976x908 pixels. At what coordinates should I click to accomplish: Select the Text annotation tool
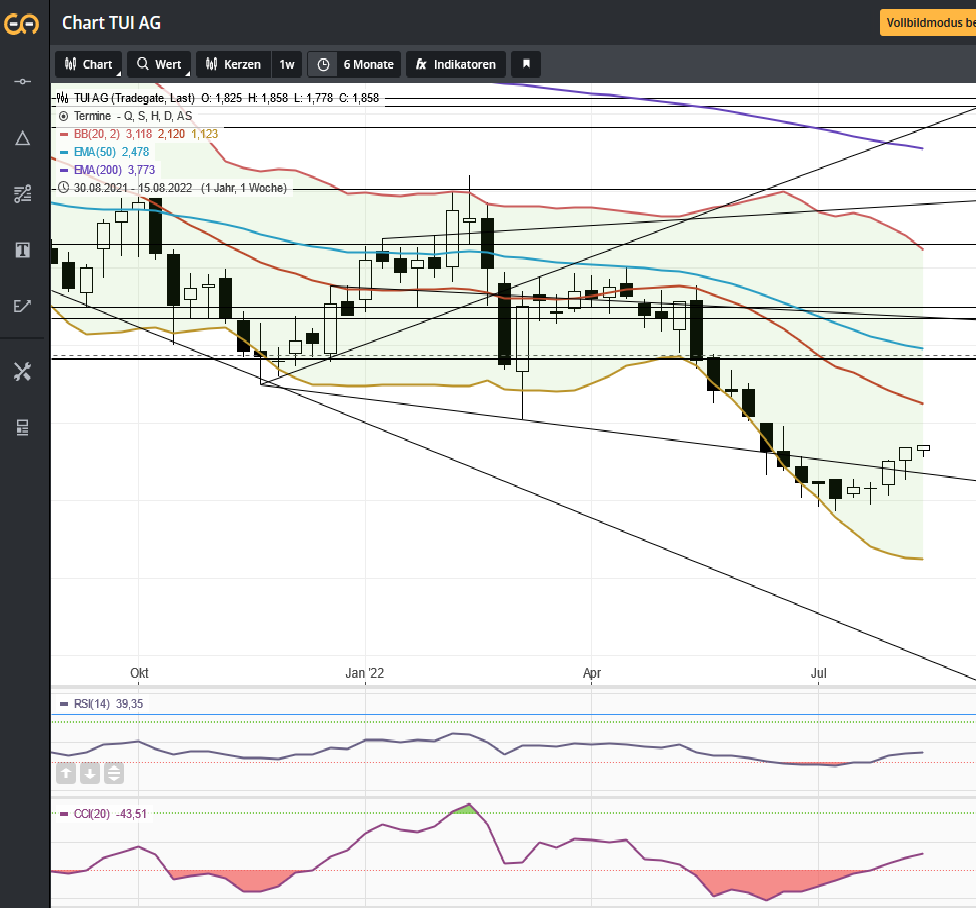pos(22,250)
